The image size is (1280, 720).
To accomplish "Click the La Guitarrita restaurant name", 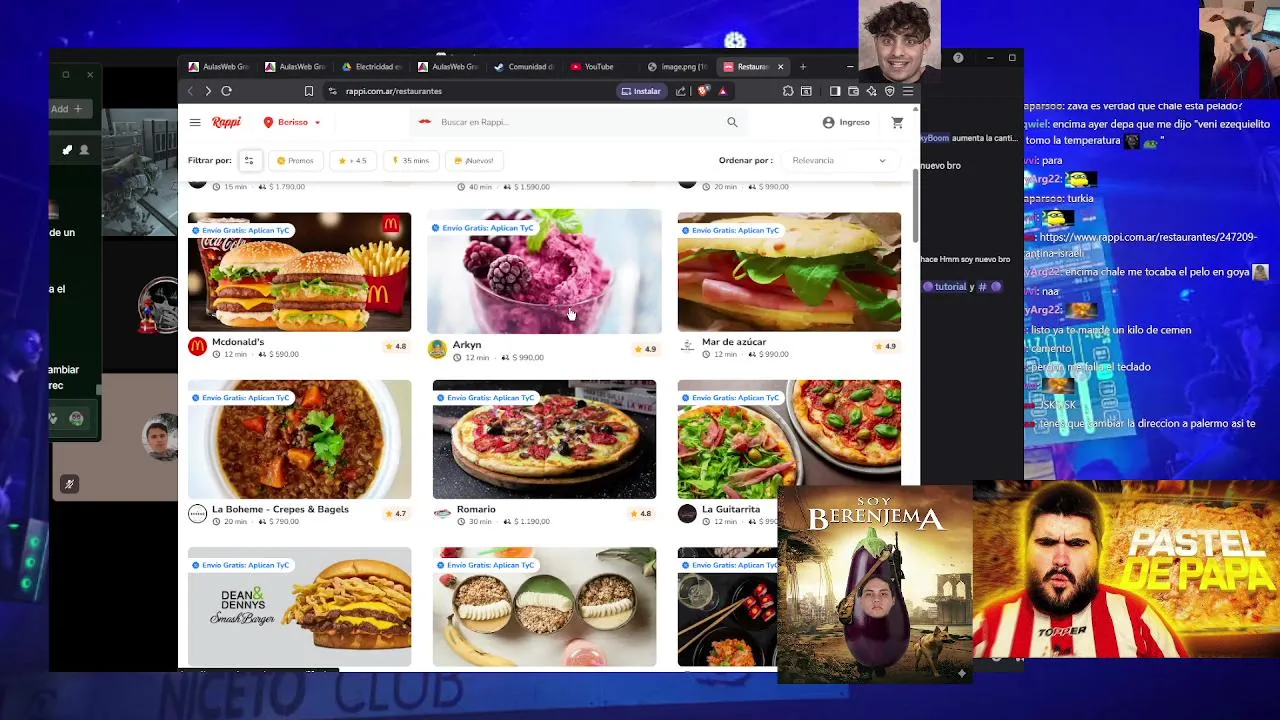I will click(731, 509).
